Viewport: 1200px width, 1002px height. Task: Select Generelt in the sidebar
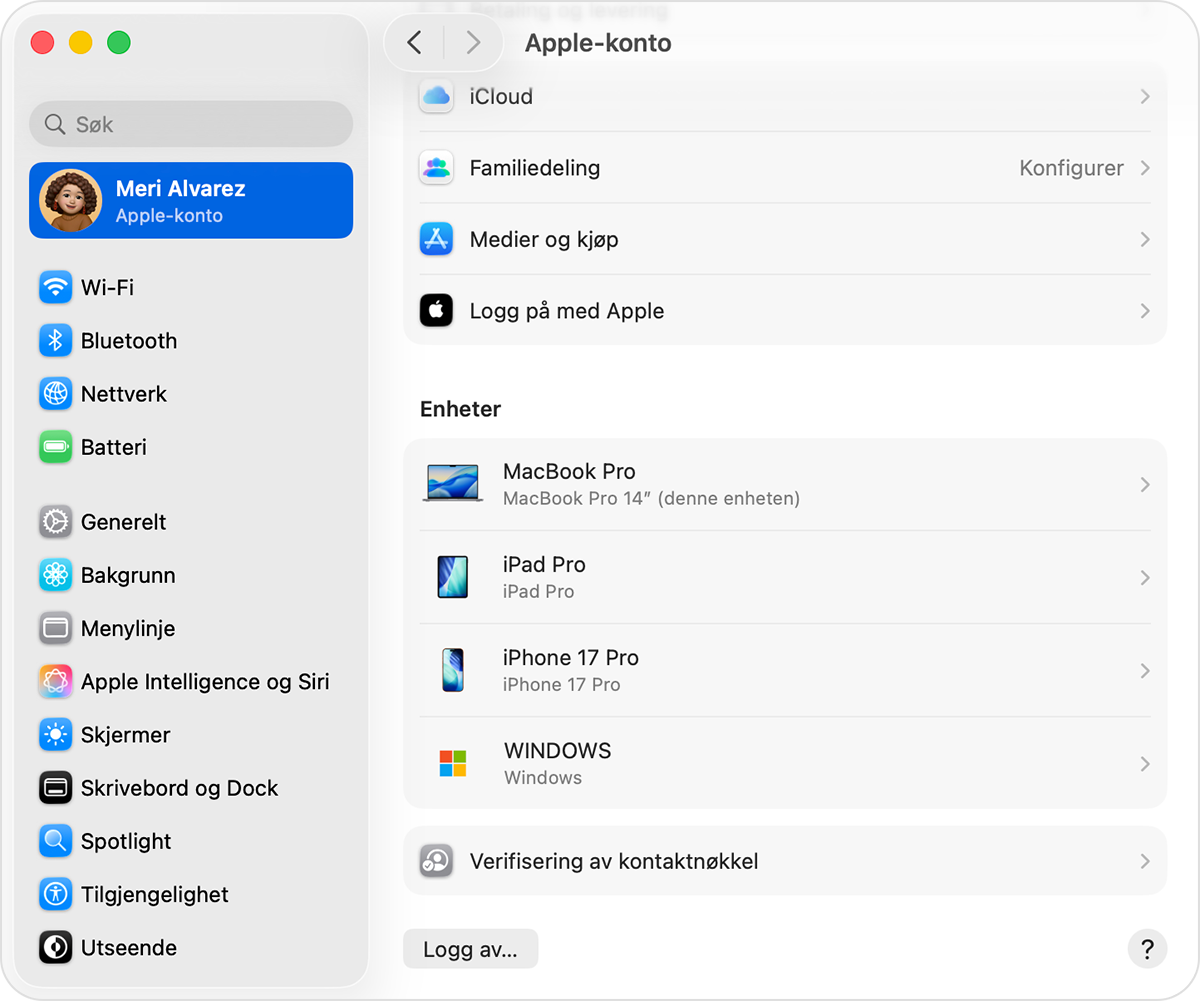(x=123, y=522)
